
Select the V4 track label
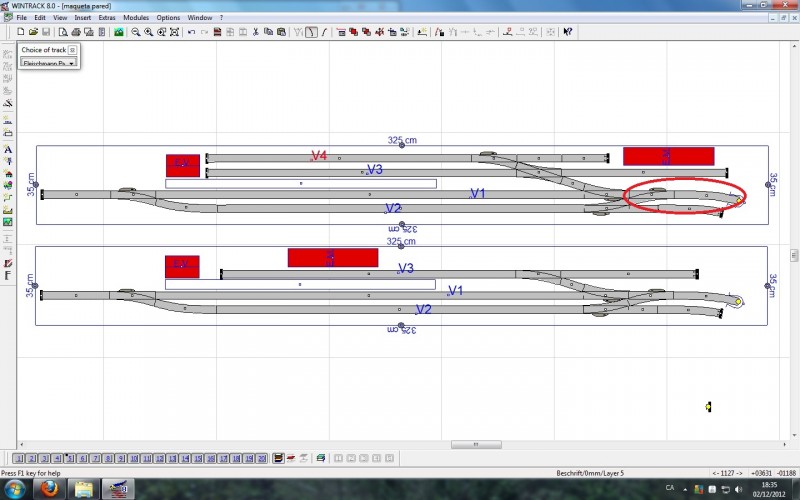coord(319,156)
